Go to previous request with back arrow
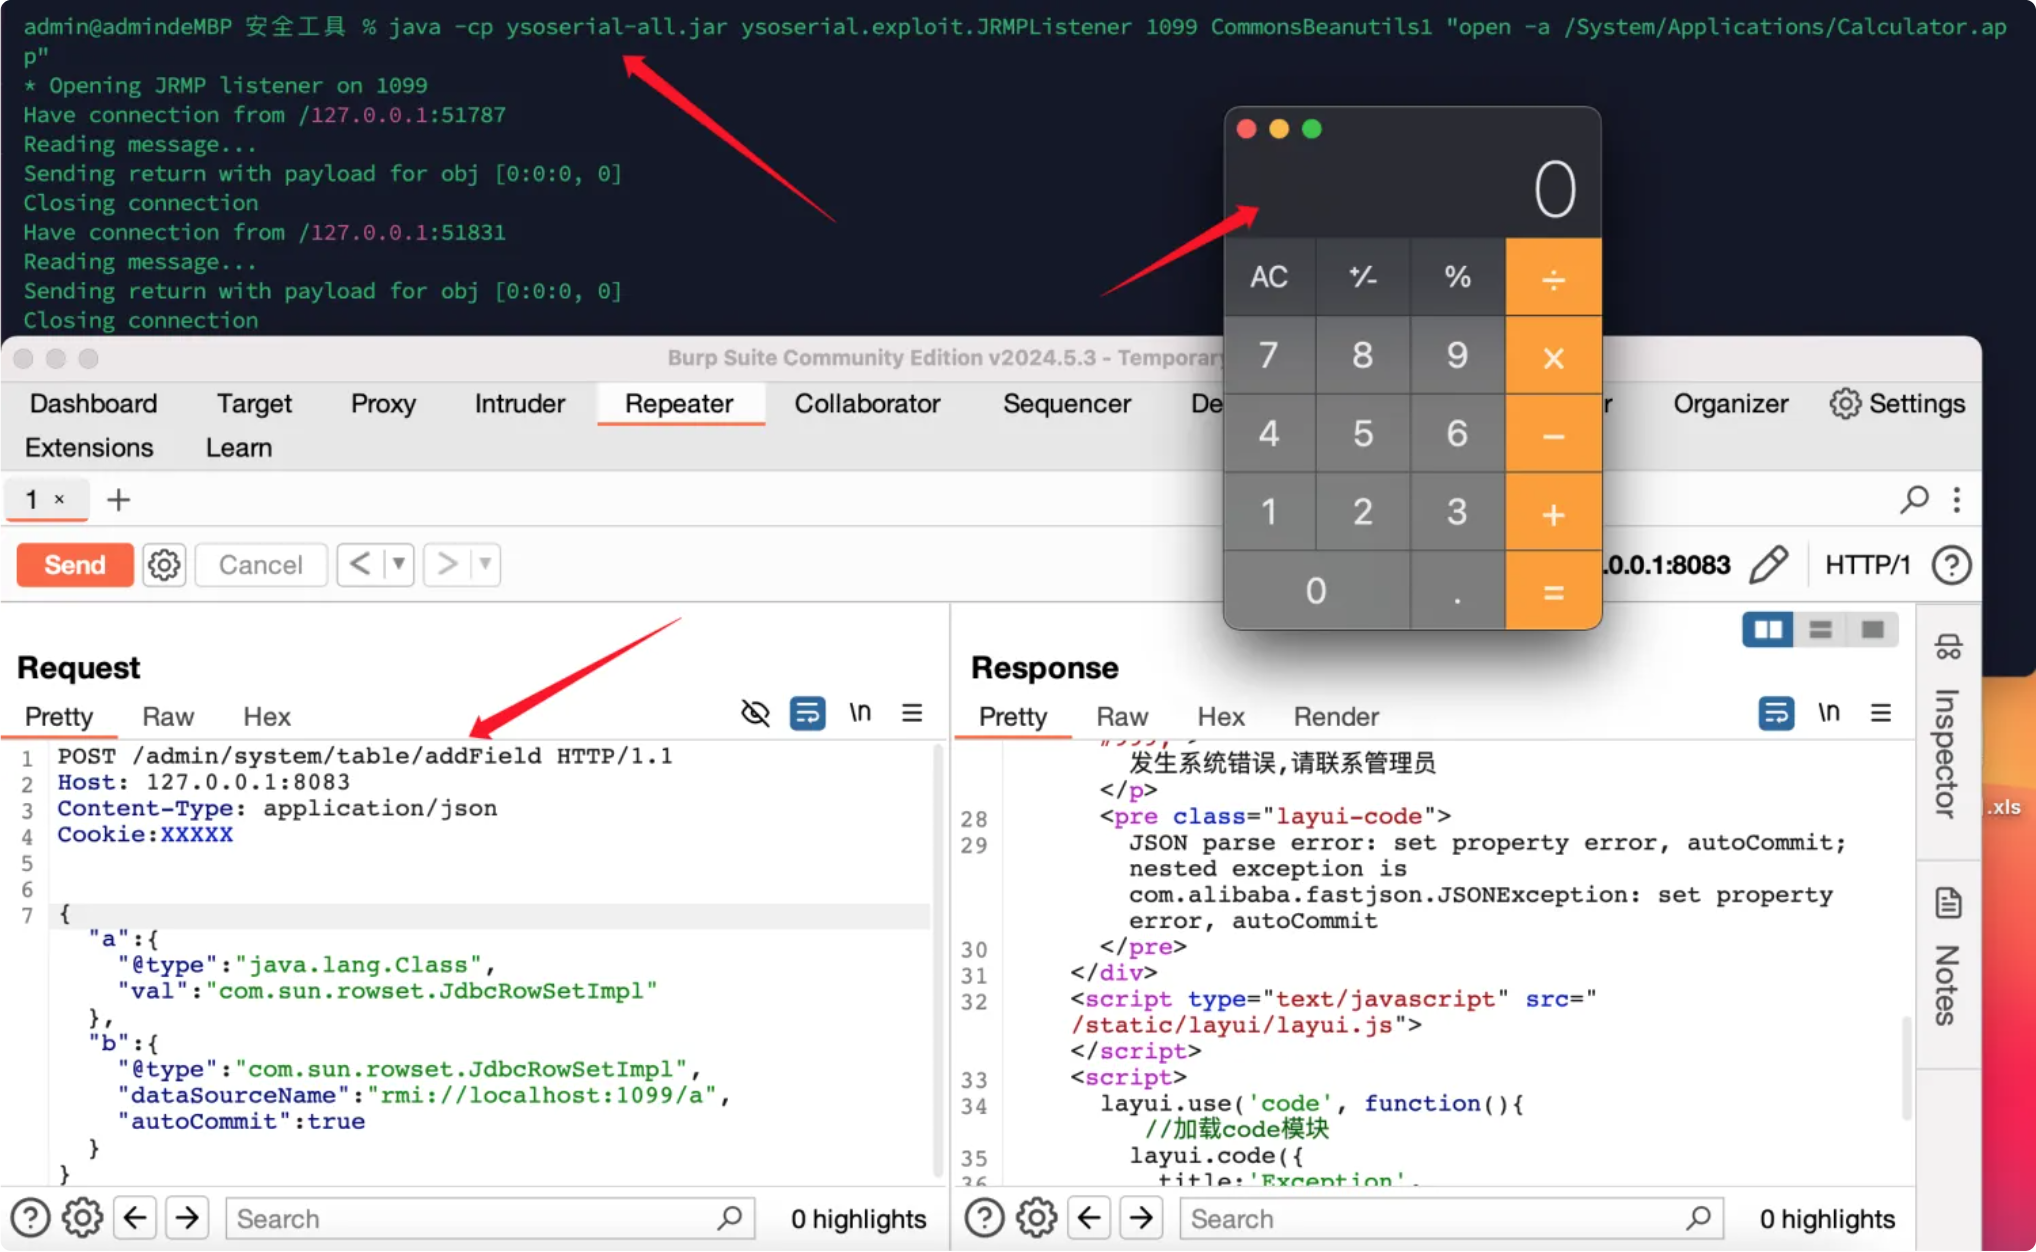 [x=360, y=564]
